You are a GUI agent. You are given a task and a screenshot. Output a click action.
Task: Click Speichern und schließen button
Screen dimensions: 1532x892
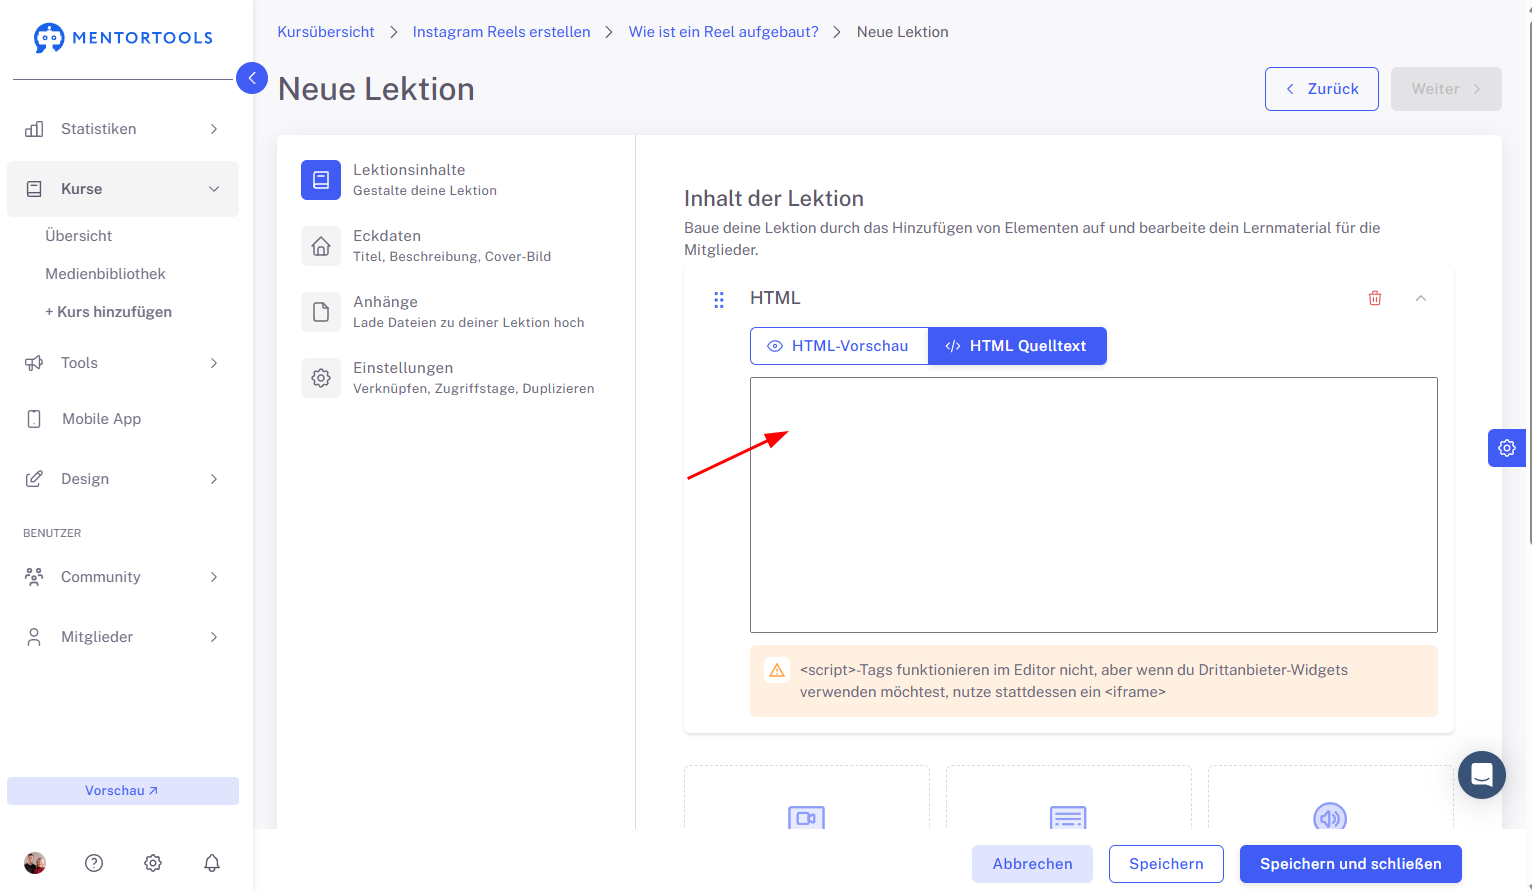click(x=1351, y=864)
